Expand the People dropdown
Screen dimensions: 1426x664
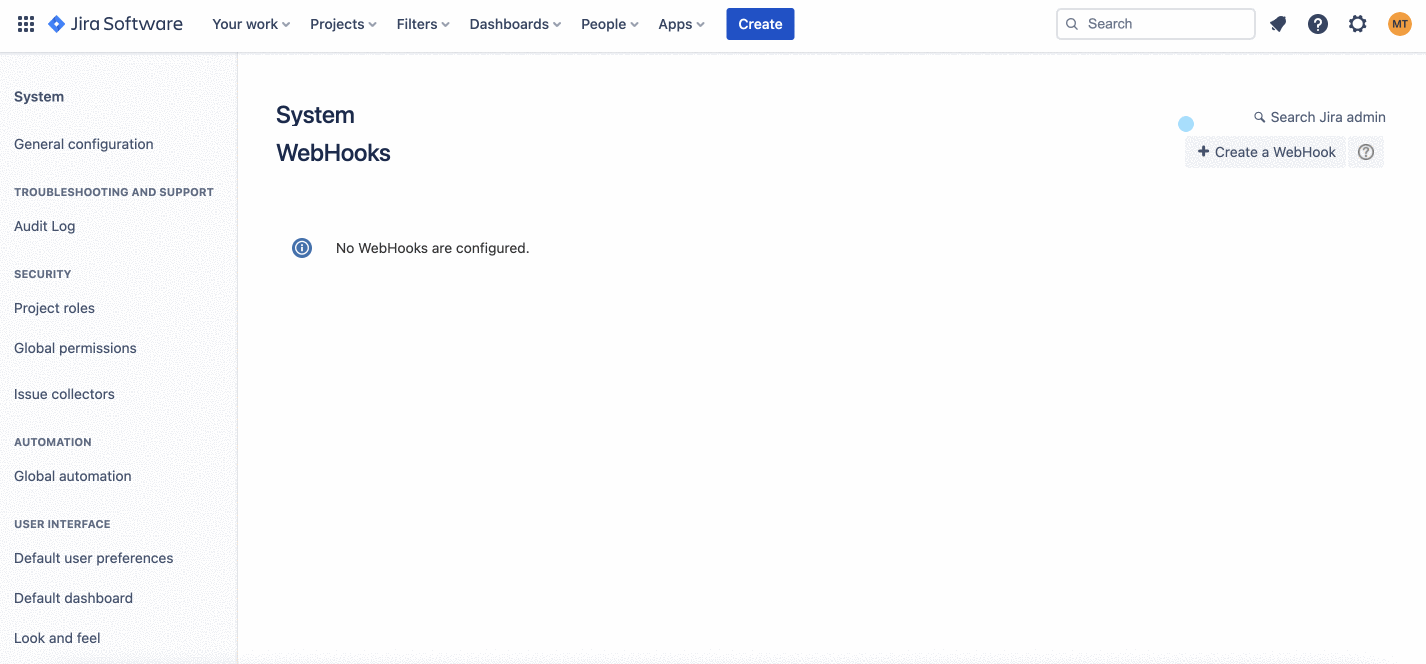(609, 24)
